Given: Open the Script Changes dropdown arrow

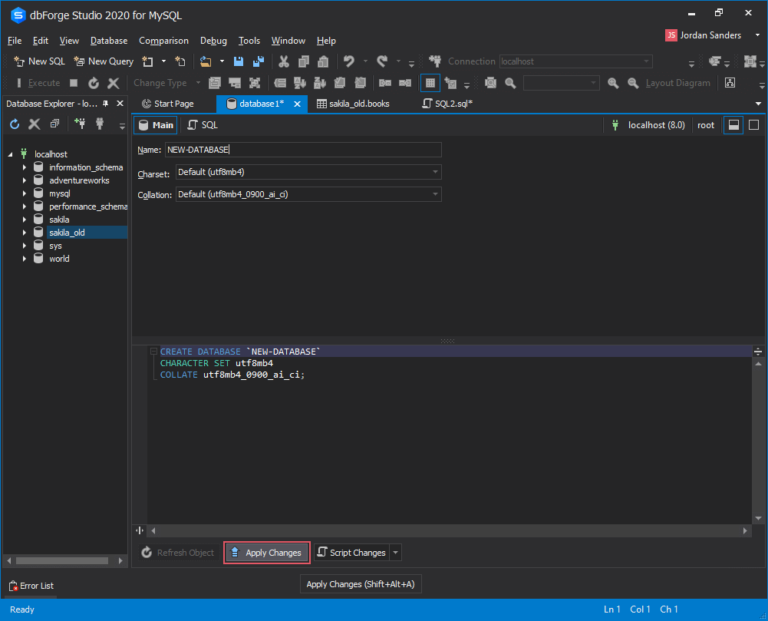Looking at the screenshot, I should (x=395, y=552).
